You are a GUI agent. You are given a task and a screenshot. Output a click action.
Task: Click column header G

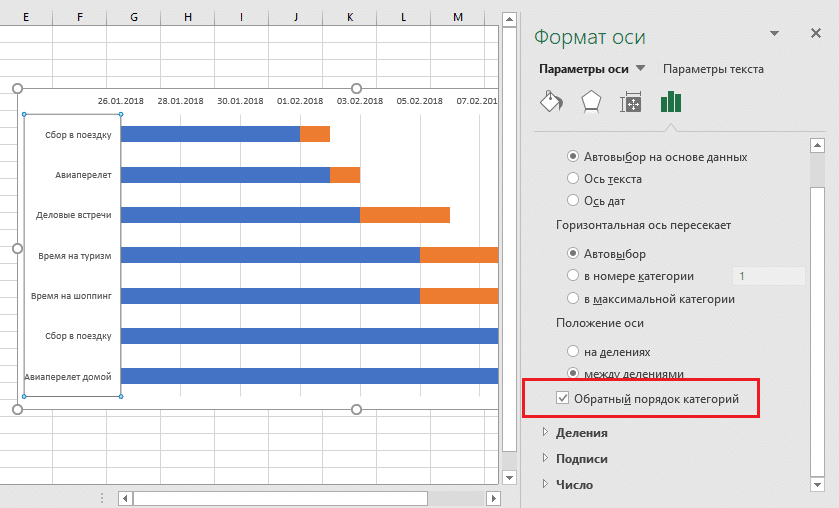tap(133, 17)
